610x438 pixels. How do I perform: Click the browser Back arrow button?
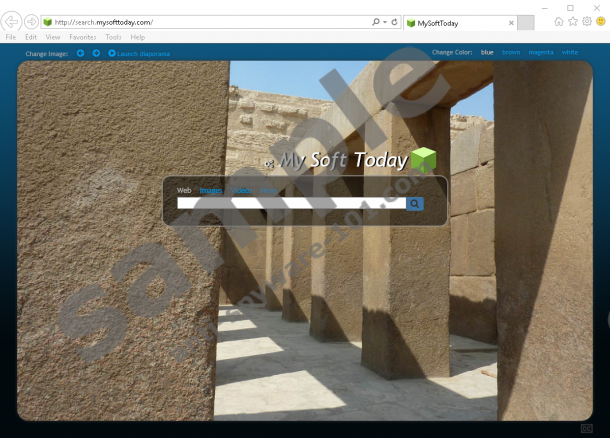coord(12,21)
